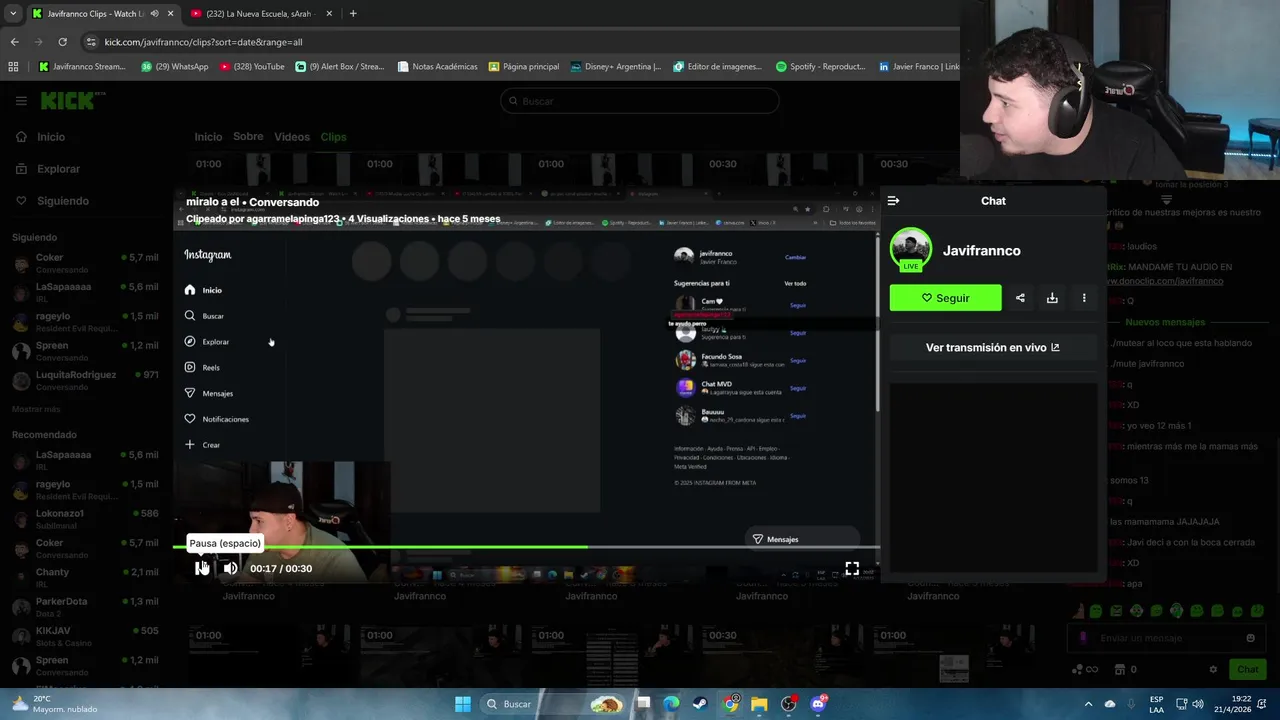
Task: Open Notas Académicas bookmark
Action: (x=437, y=67)
